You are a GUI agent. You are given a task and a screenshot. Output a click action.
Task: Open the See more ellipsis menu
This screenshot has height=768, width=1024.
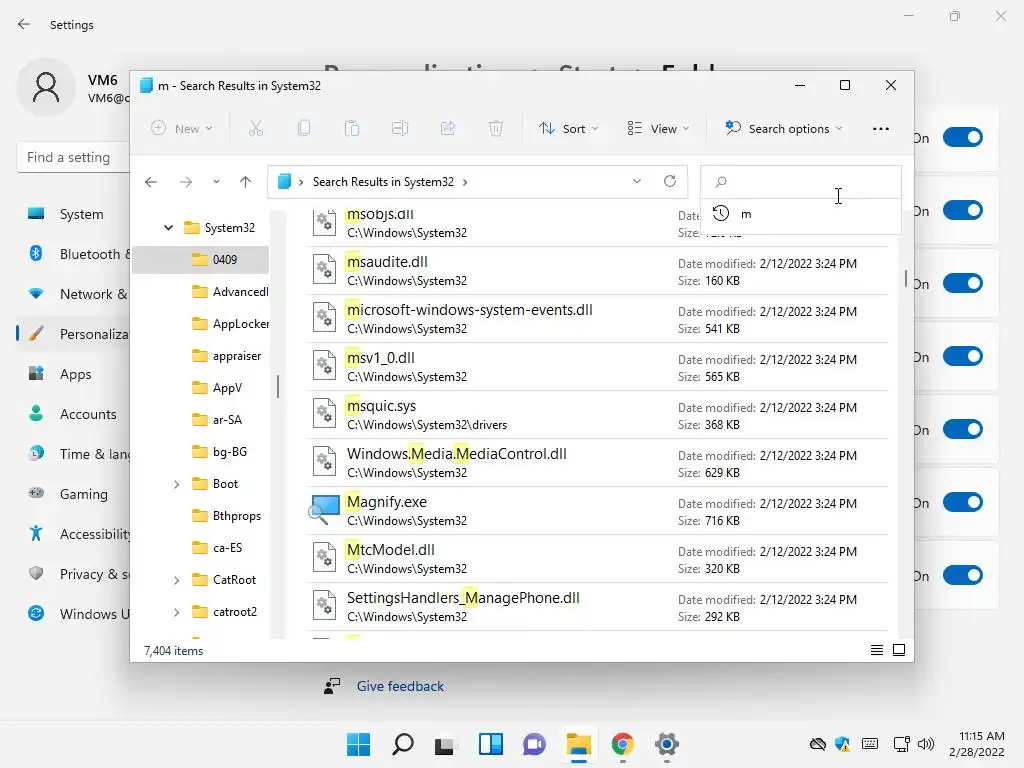pos(880,129)
